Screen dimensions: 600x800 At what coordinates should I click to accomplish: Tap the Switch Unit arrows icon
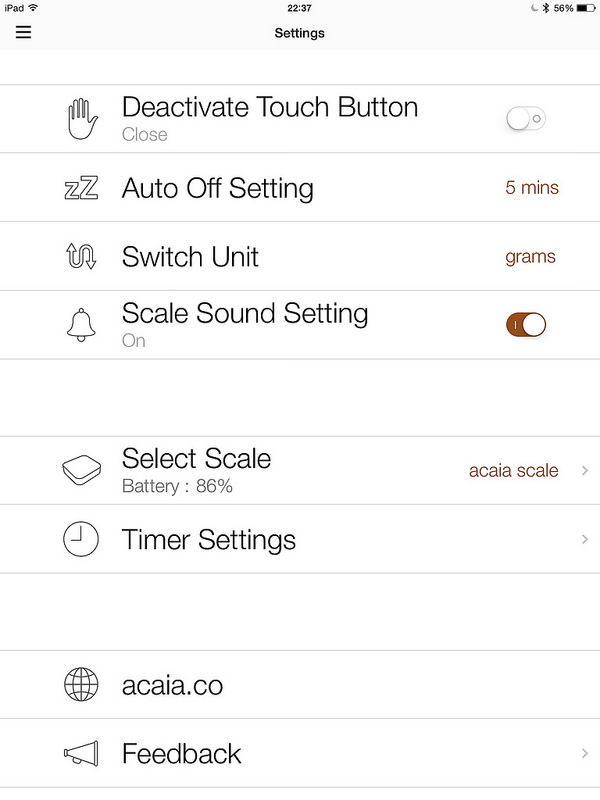[81, 257]
